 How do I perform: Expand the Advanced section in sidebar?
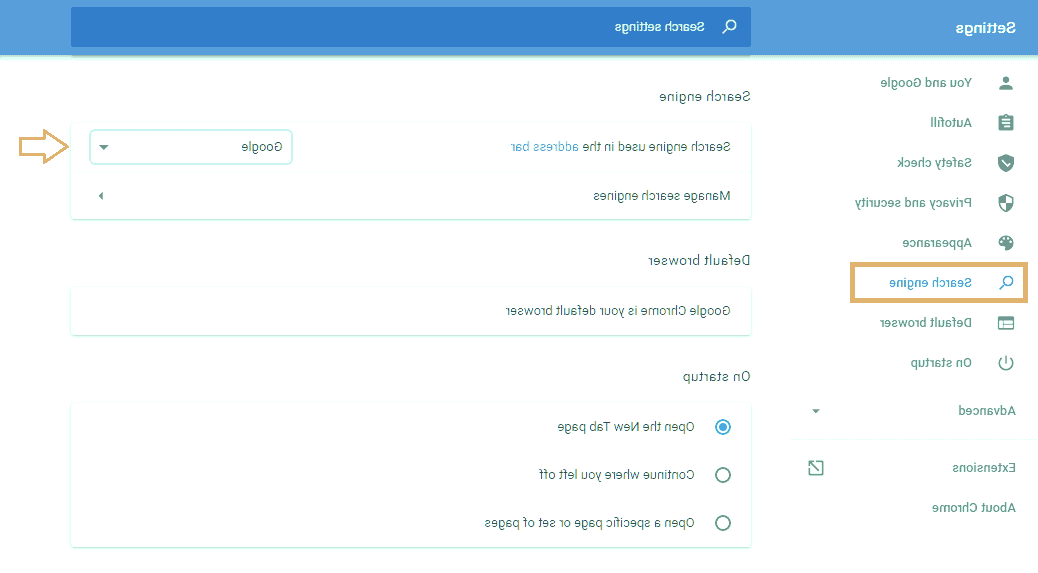tap(816, 411)
